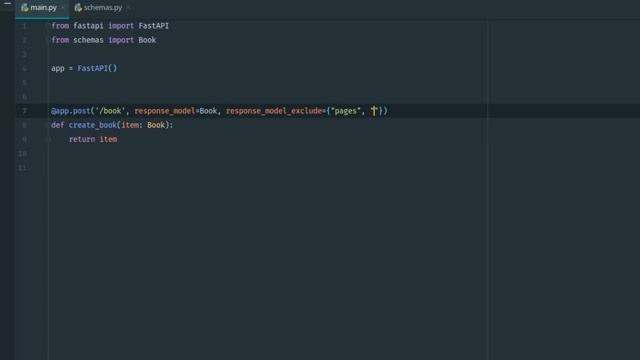Click the "pages" string in the exclude set
This screenshot has width=640, height=360.
pyautogui.click(x=345, y=111)
